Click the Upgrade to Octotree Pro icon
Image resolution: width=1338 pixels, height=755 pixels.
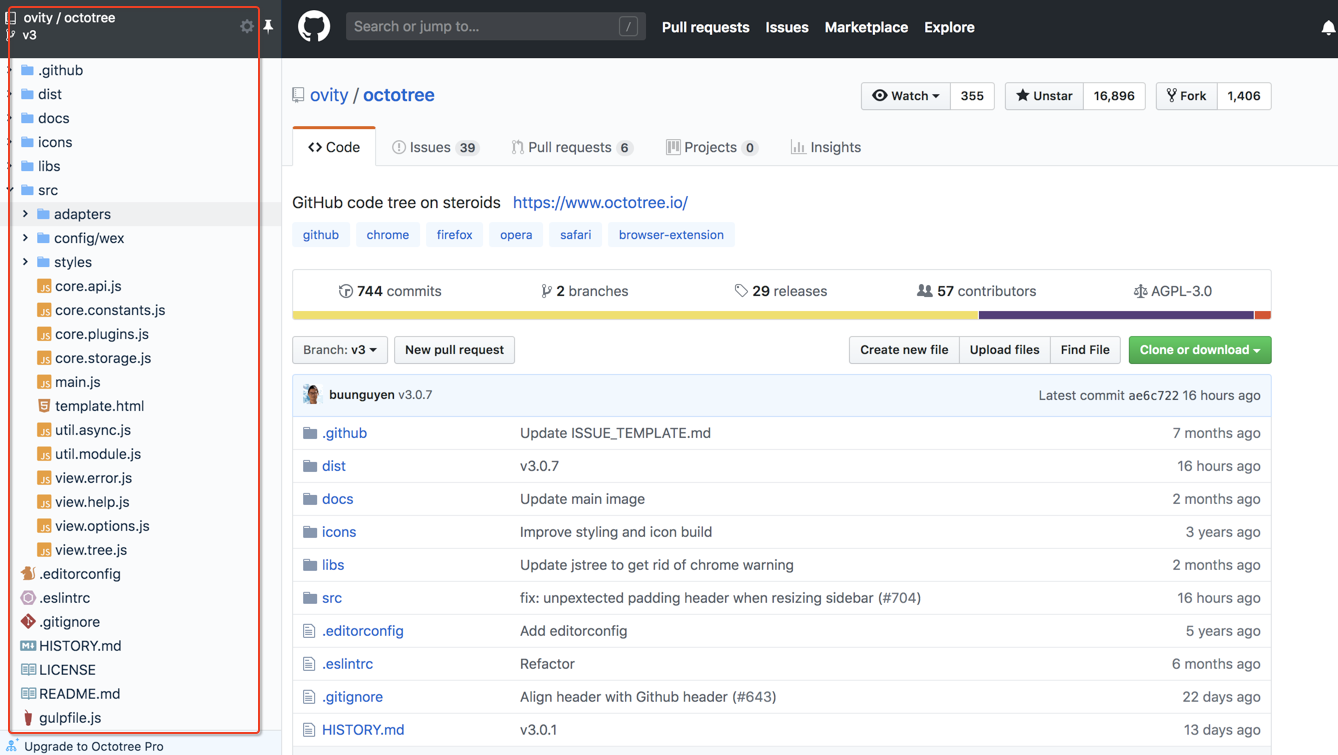click(x=12, y=746)
